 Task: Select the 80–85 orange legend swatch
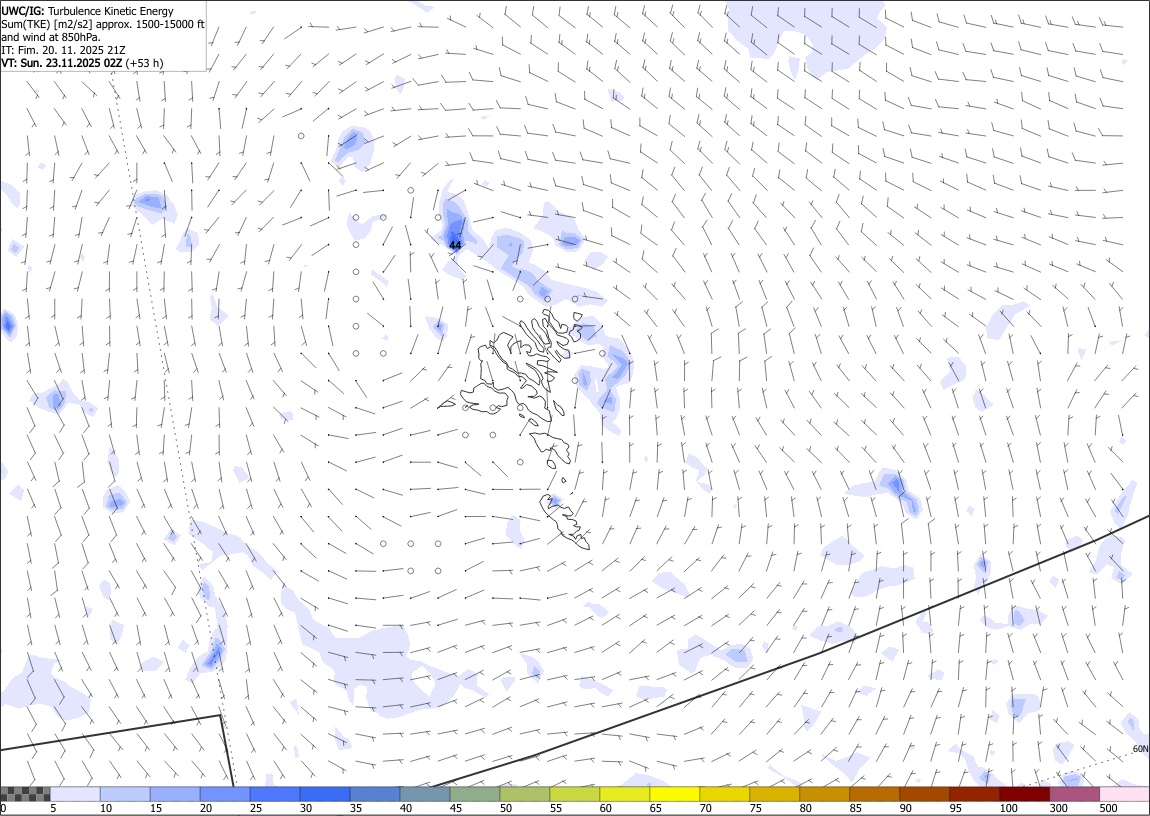coord(824,794)
